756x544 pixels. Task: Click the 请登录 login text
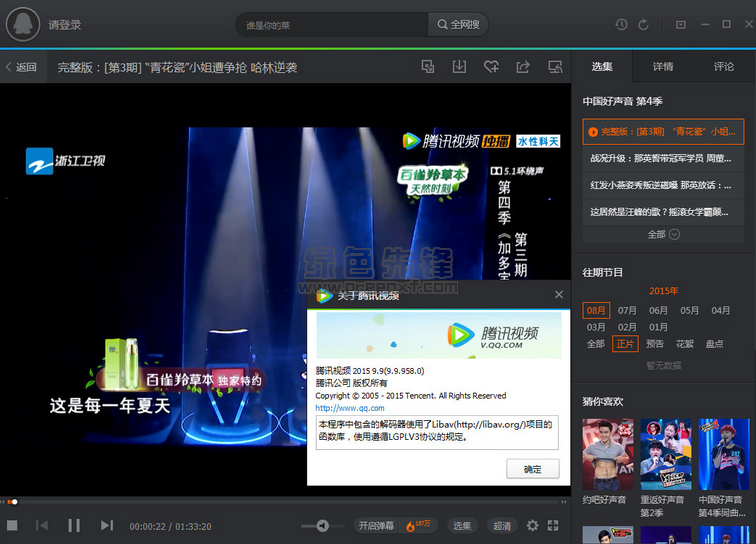(65, 25)
